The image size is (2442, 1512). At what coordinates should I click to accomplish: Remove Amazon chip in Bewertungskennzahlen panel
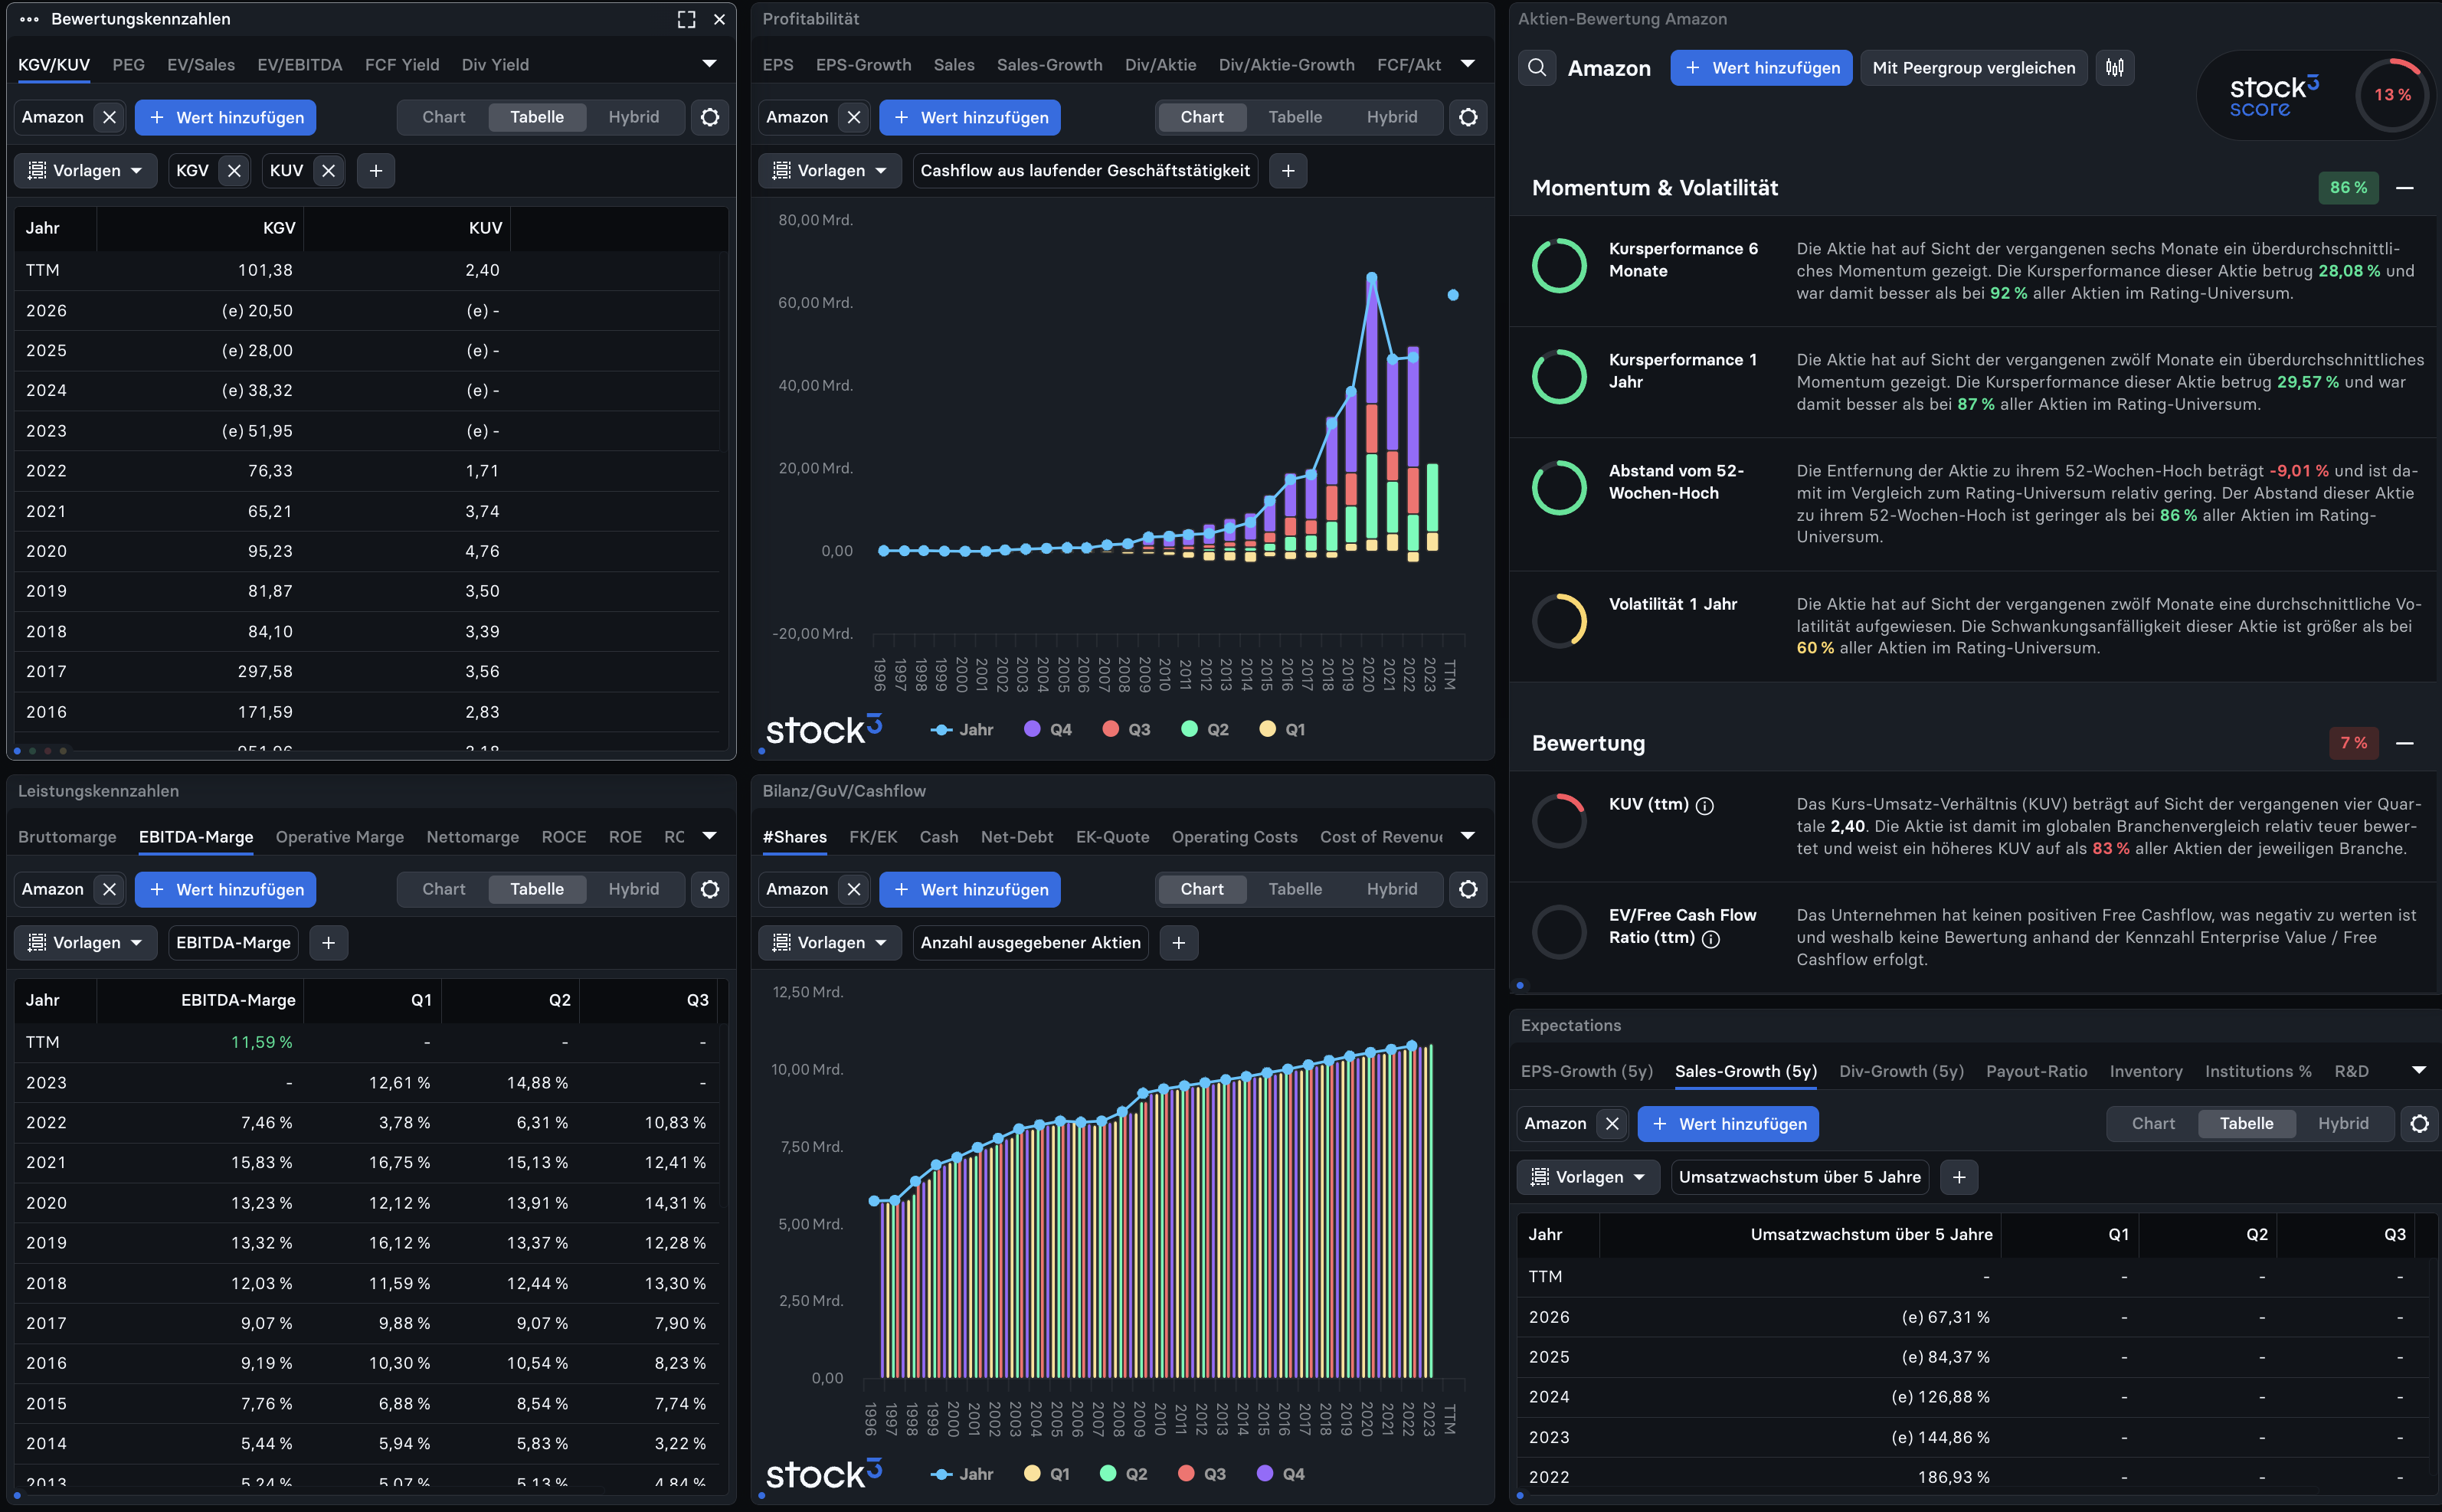pyautogui.click(x=110, y=117)
